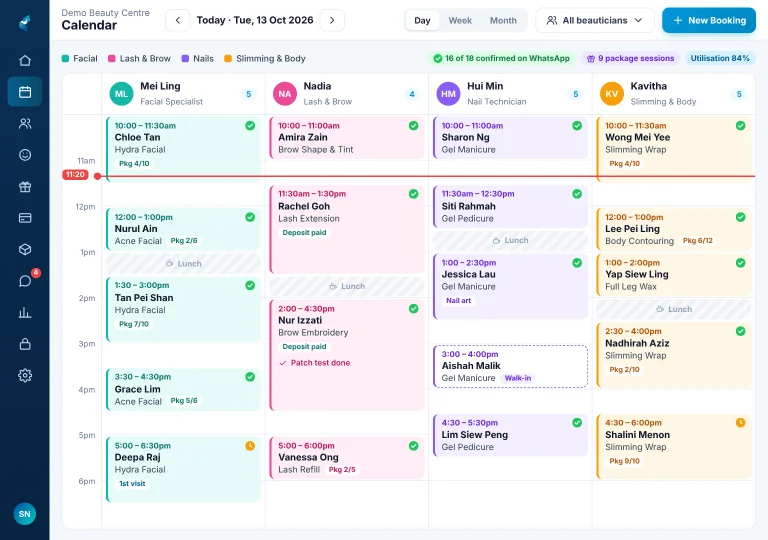Screen dimensions: 768x540
Task: Open Amira Zain Brow Shape booking
Action: tap(347, 138)
